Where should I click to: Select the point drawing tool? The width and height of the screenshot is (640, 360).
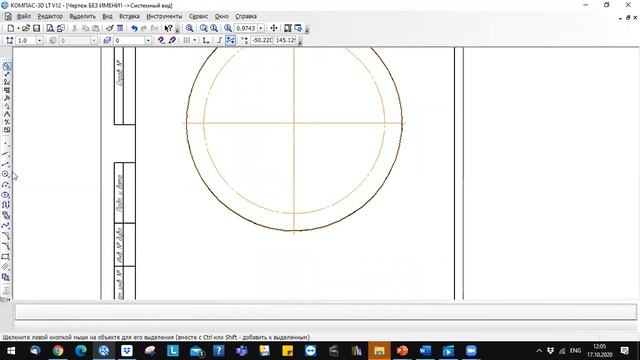tap(6, 144)
